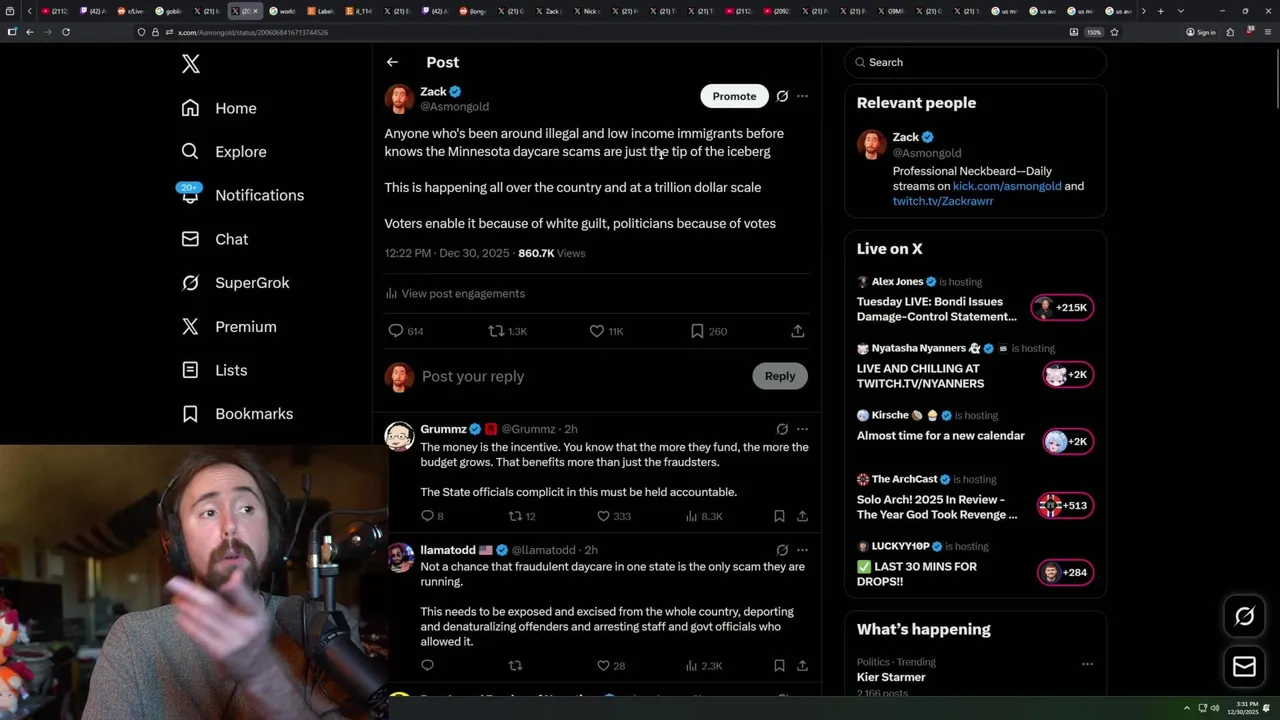Open the floating messages button
Image resolution: width=1280 pixels, height=720 pixels.
click(1244, 667)
